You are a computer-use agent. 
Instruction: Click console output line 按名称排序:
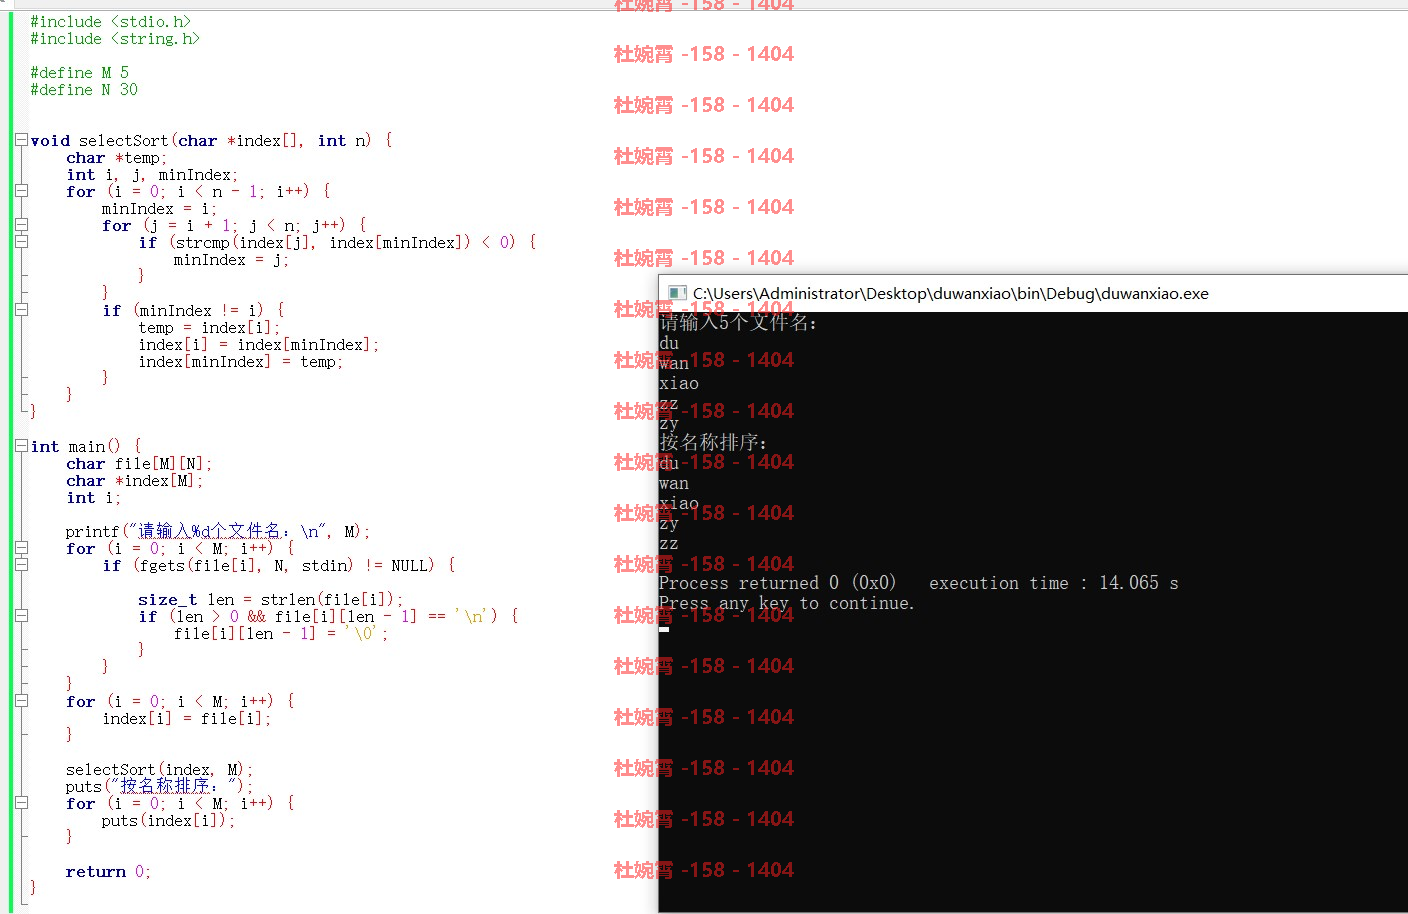click(713, 442)
